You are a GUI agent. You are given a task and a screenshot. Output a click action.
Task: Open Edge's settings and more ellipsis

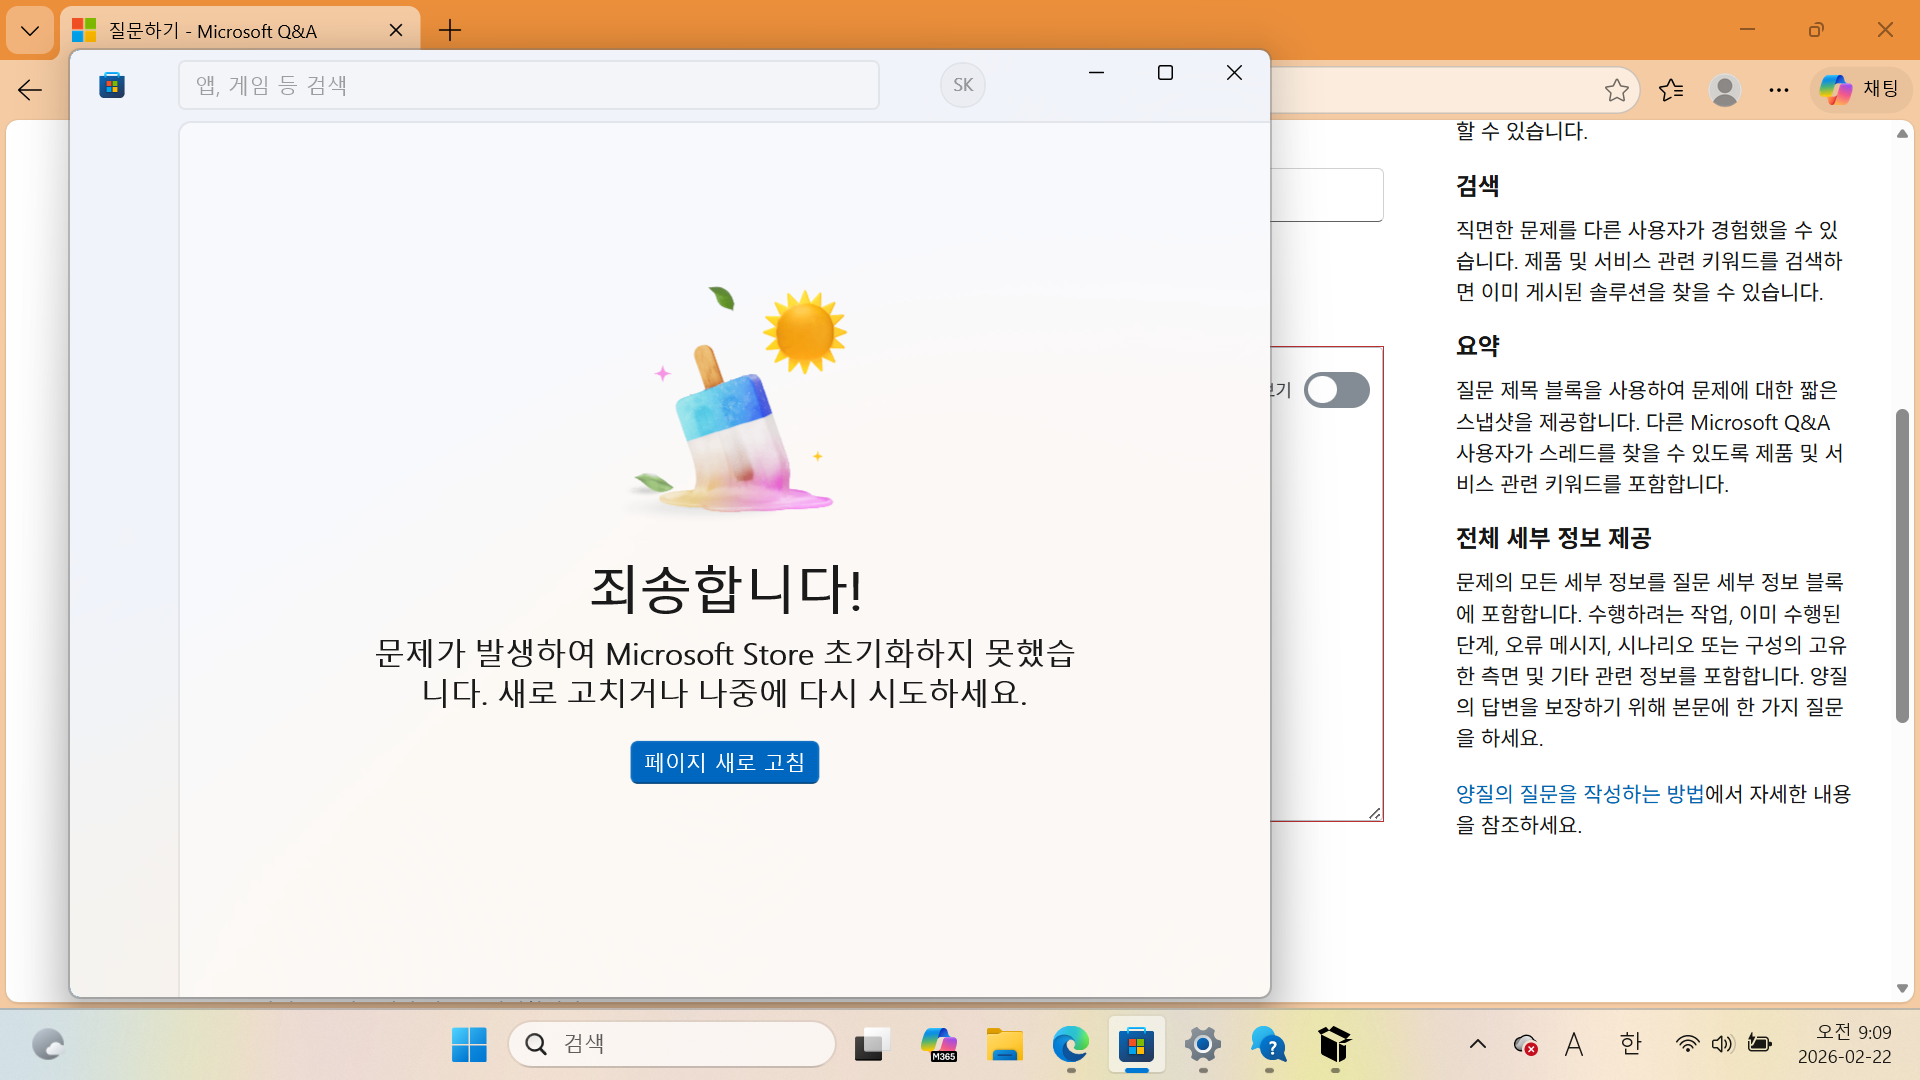(x=1779, y=90)
